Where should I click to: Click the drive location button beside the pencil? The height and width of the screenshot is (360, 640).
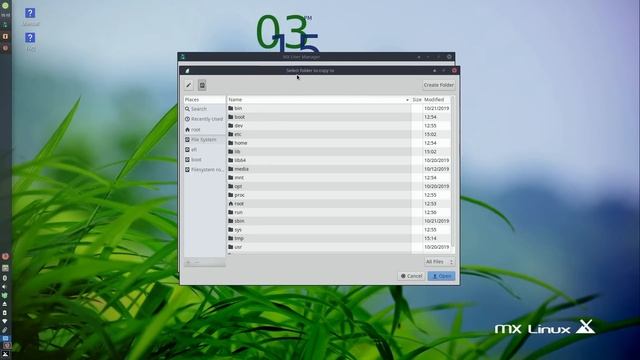click(202, 85)
